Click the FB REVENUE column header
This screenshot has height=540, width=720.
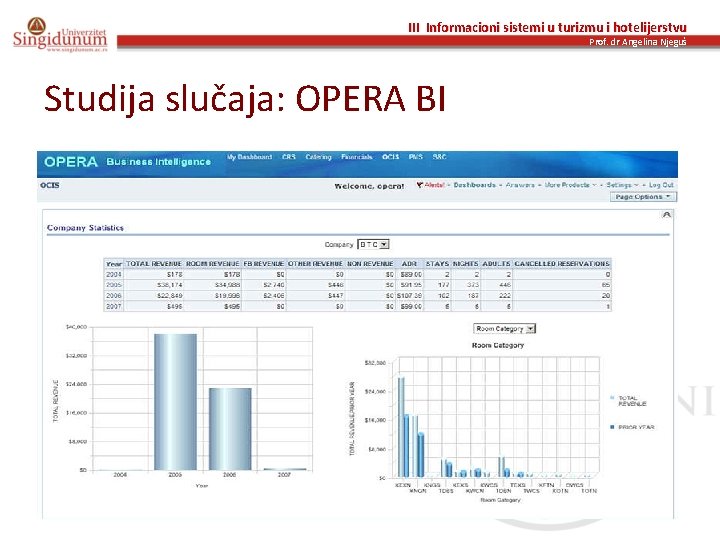click(263, 264)
